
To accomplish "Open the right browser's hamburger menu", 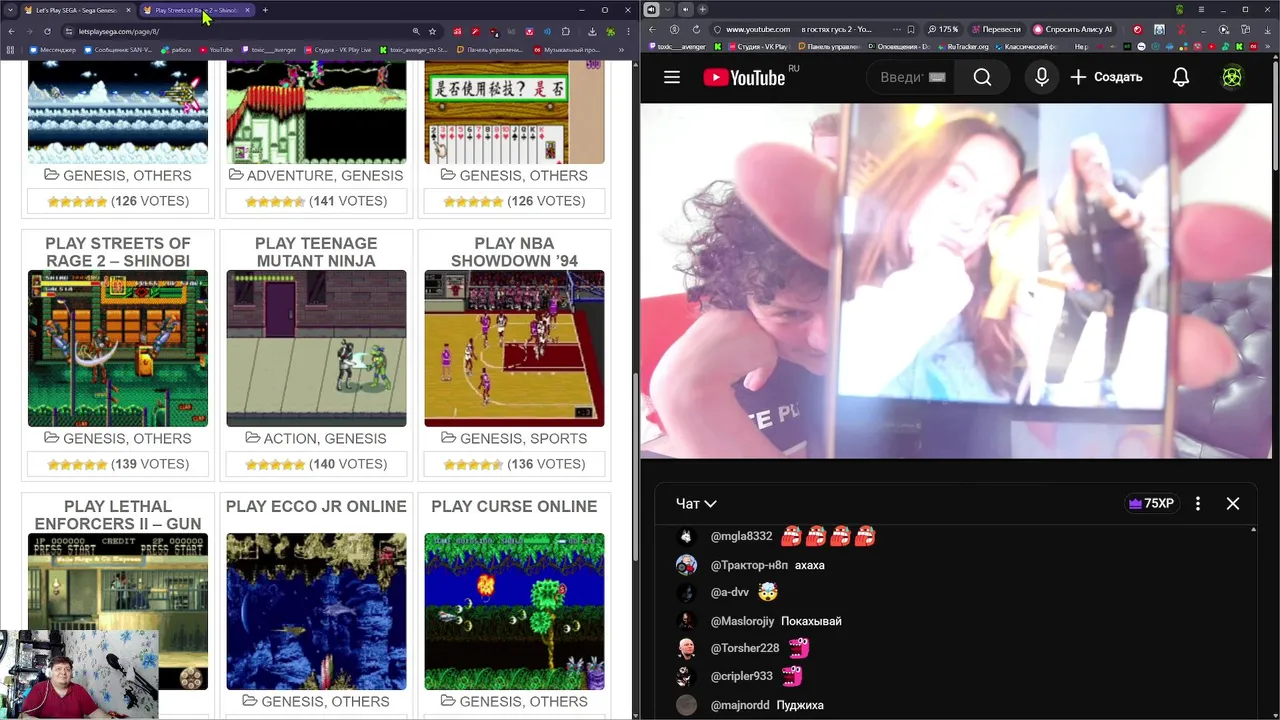I will pyautogui.click(x=1201, y=9).
